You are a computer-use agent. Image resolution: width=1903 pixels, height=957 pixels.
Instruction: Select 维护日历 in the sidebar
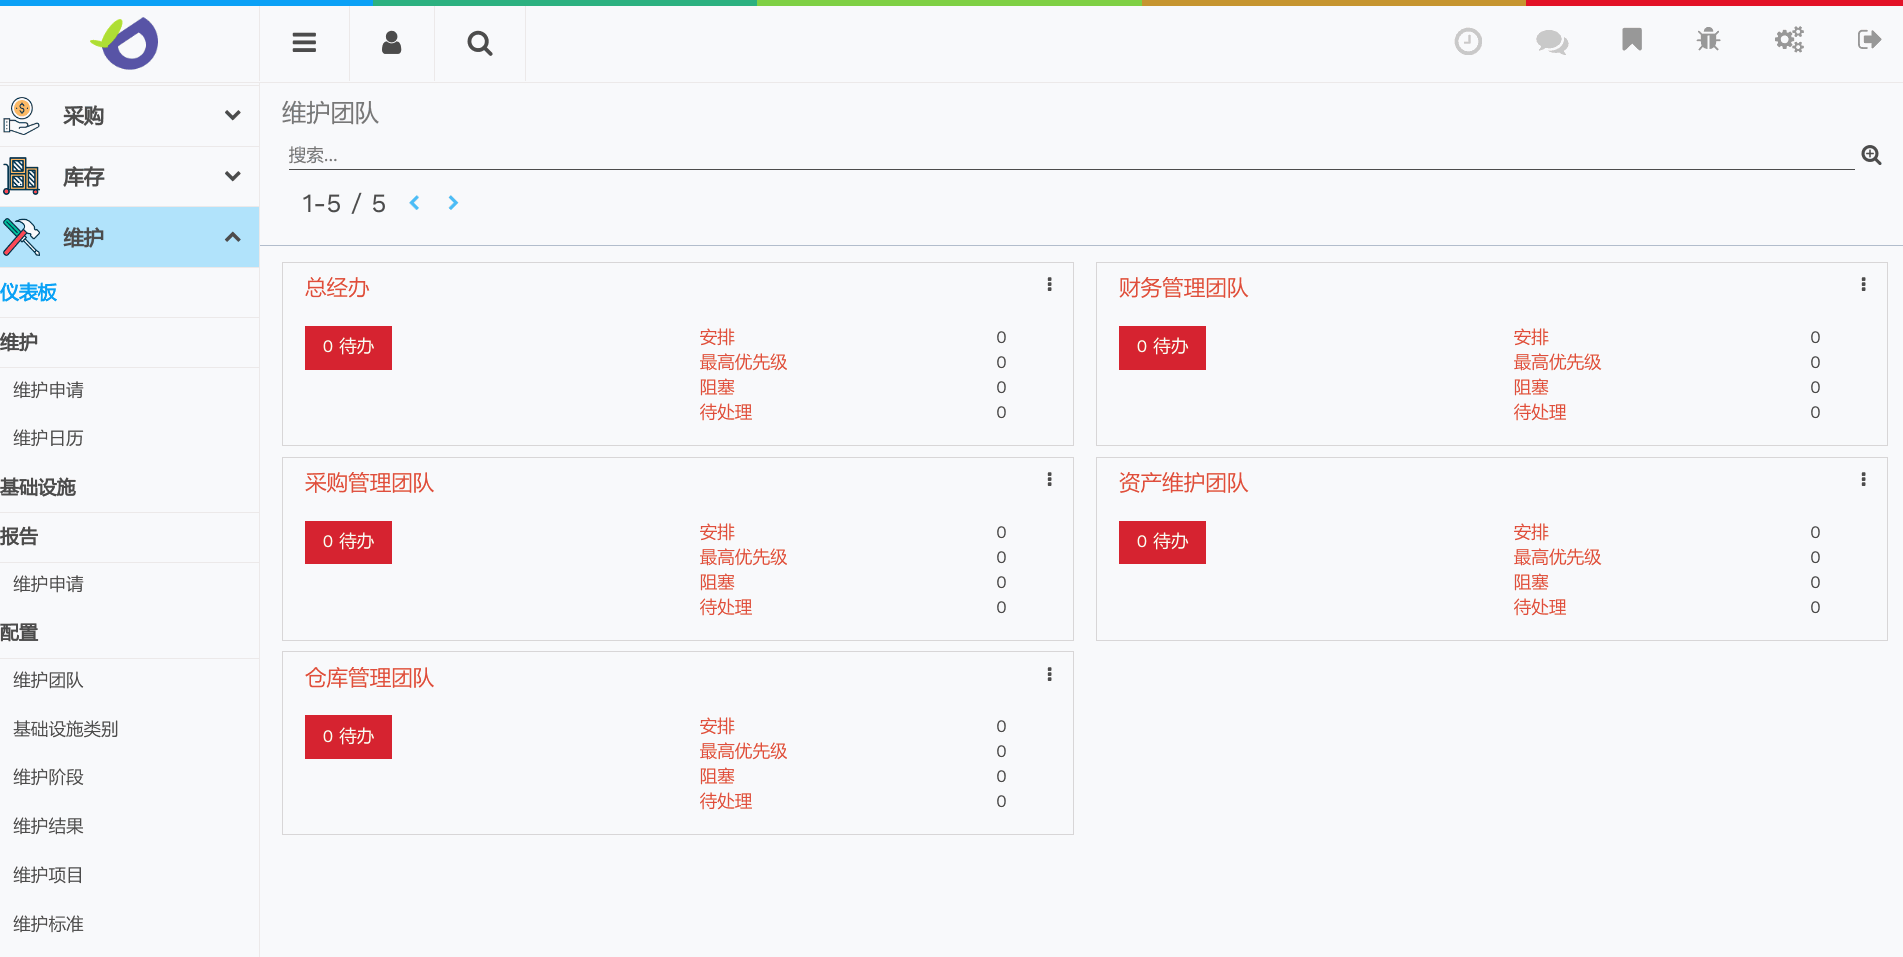click(48, 438)
